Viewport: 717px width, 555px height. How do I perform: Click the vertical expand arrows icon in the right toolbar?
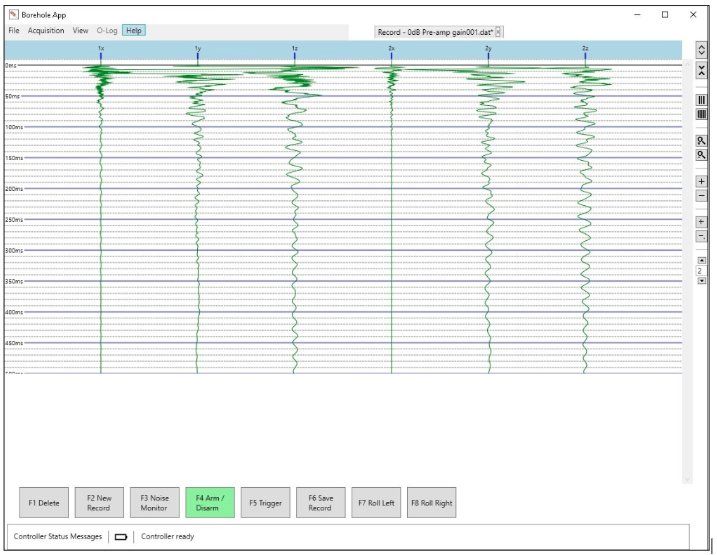[x=701, y=49]
